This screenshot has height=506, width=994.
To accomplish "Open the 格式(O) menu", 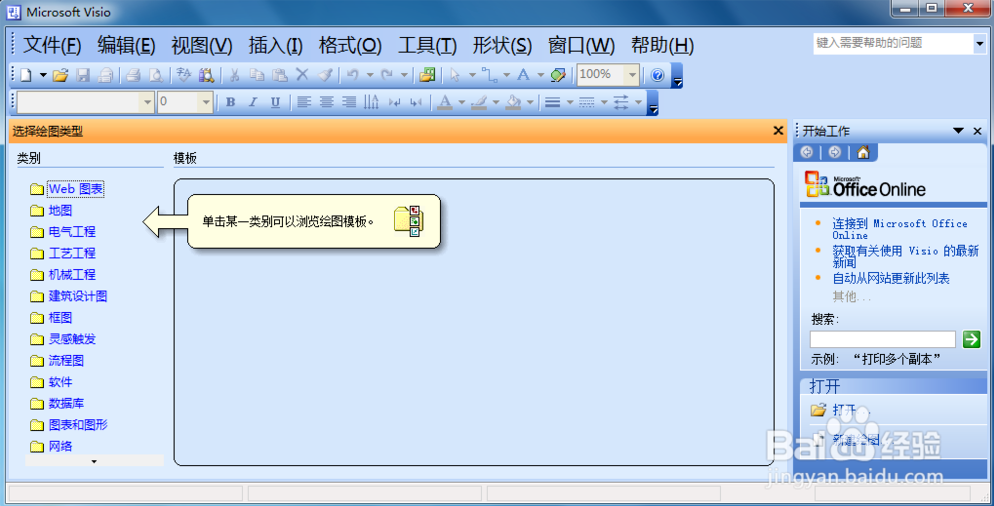I will tap(350, 45).
